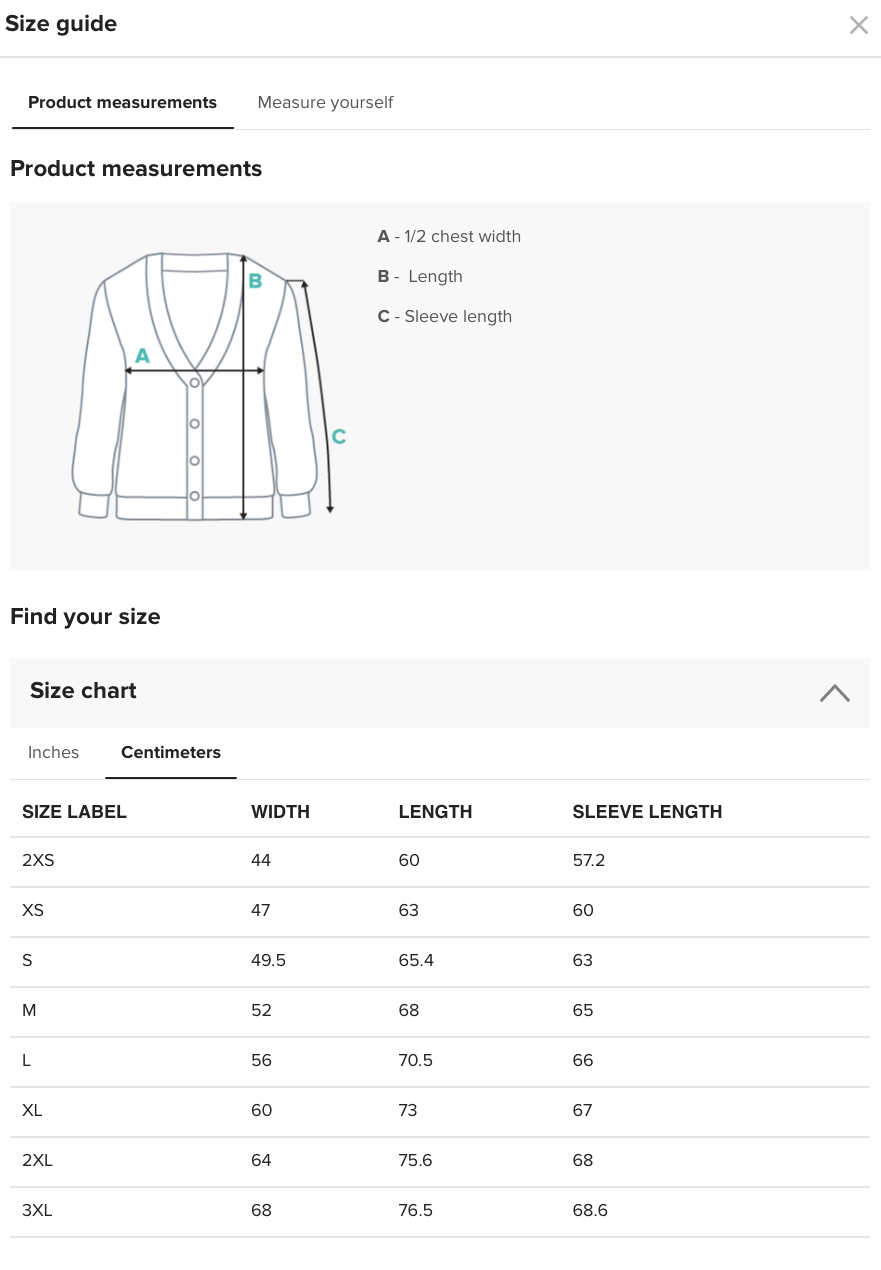Select Centimeters units tab
This screenshot has height=1270, width=881.
click(171, 752)
